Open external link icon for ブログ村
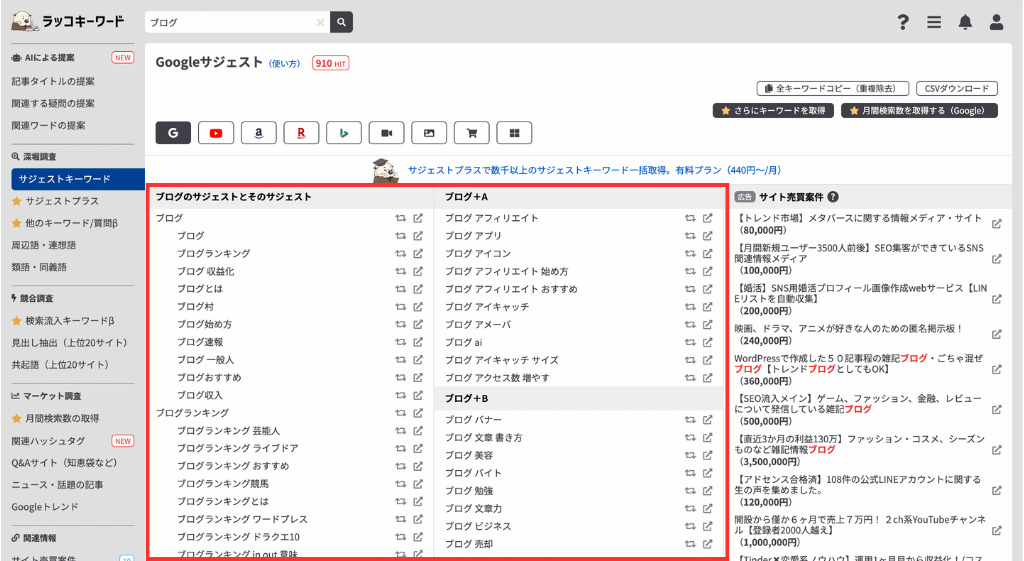The image size is (1024, 561). click(418, 306)
